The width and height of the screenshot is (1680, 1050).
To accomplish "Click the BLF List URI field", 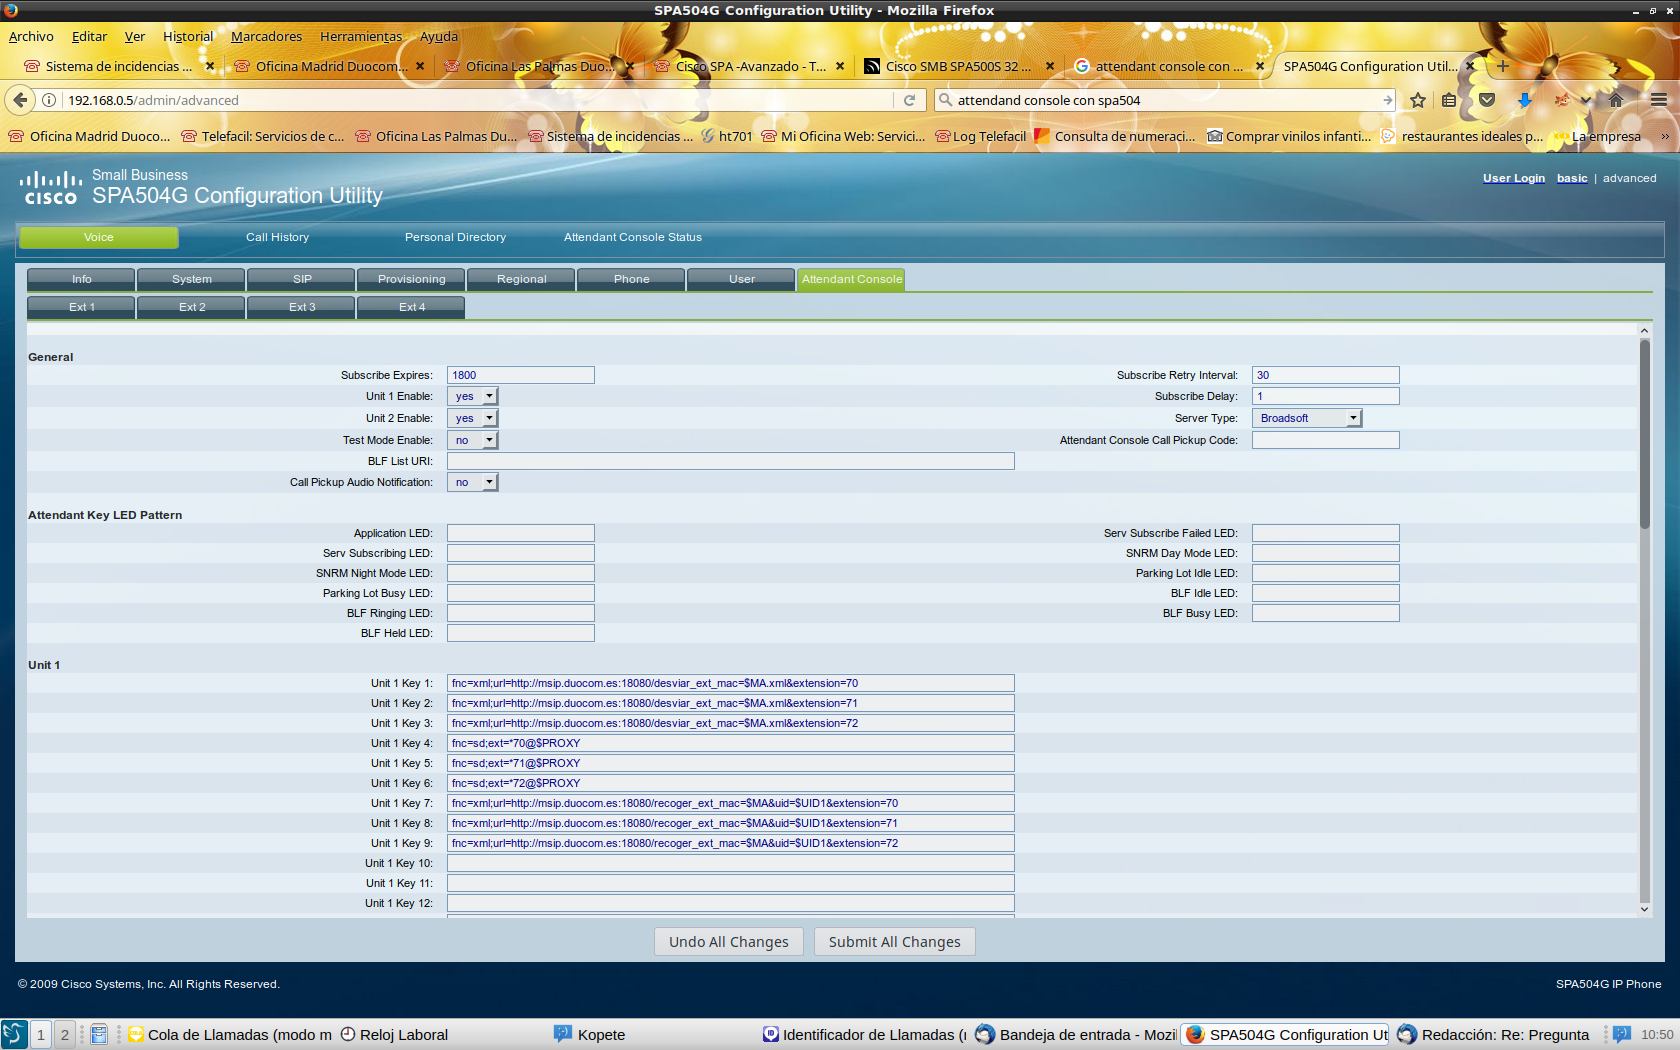I will pos(730,461).
